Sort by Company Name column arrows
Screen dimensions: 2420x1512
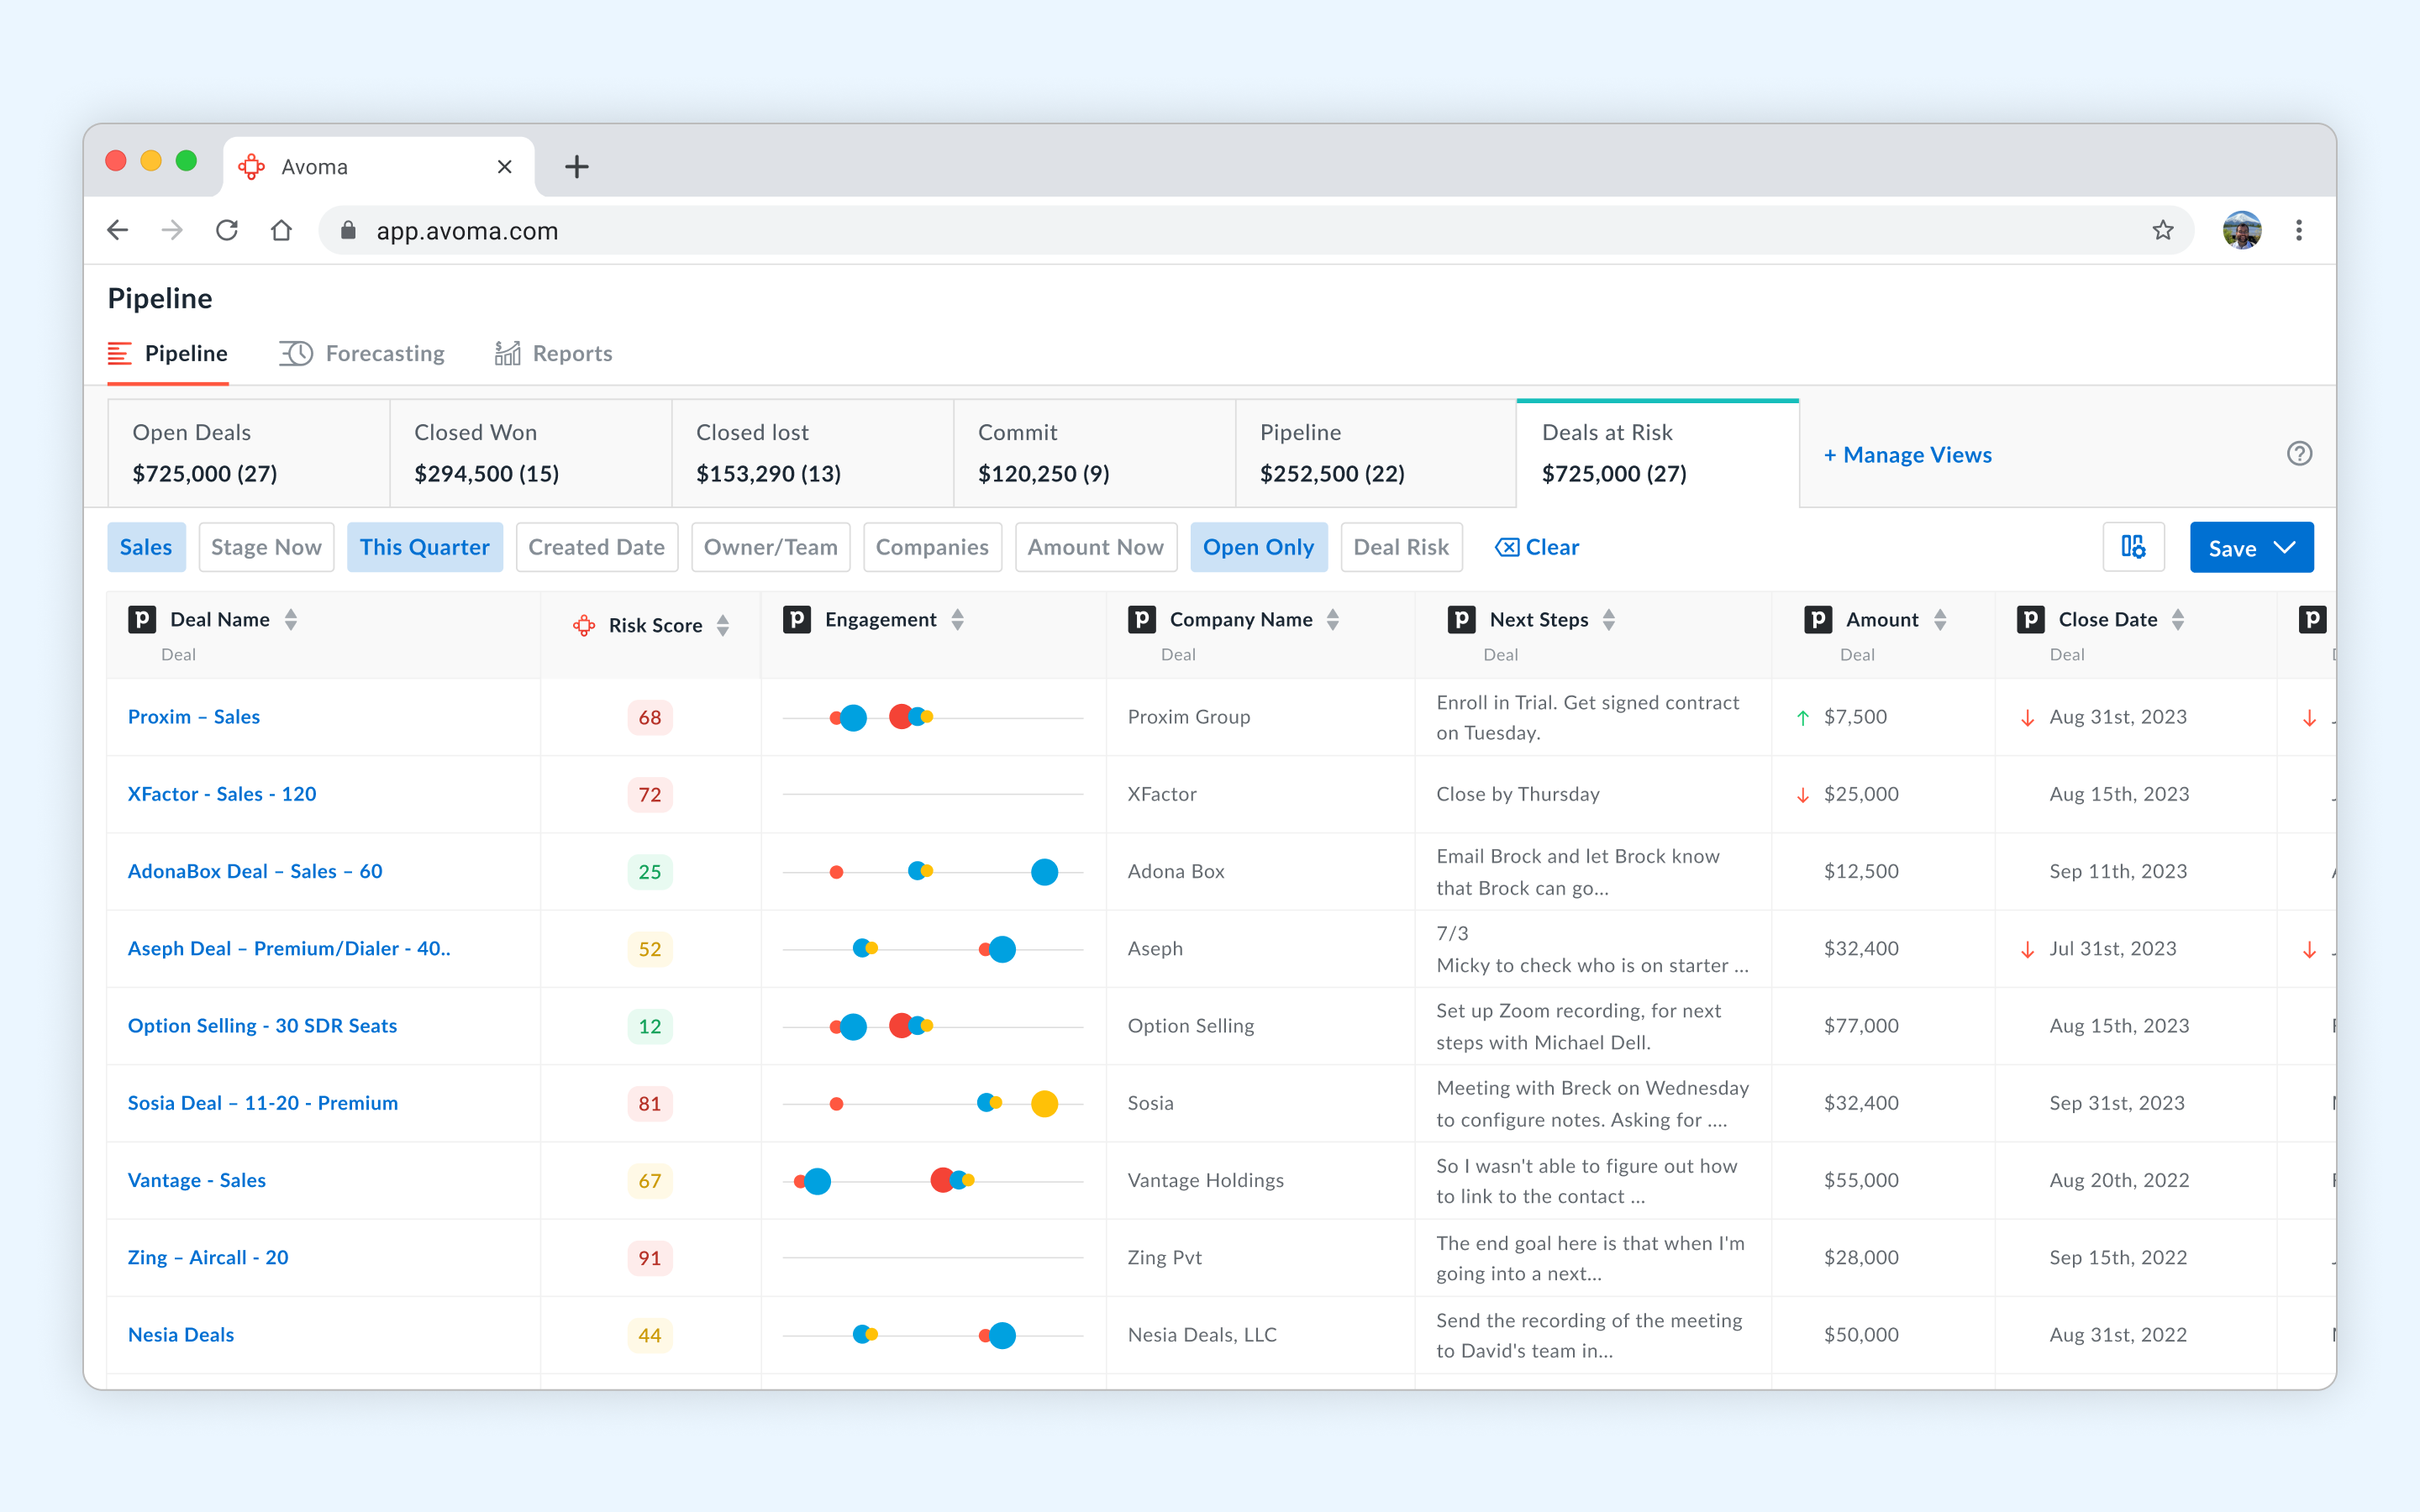click(x=1333, y=620)
